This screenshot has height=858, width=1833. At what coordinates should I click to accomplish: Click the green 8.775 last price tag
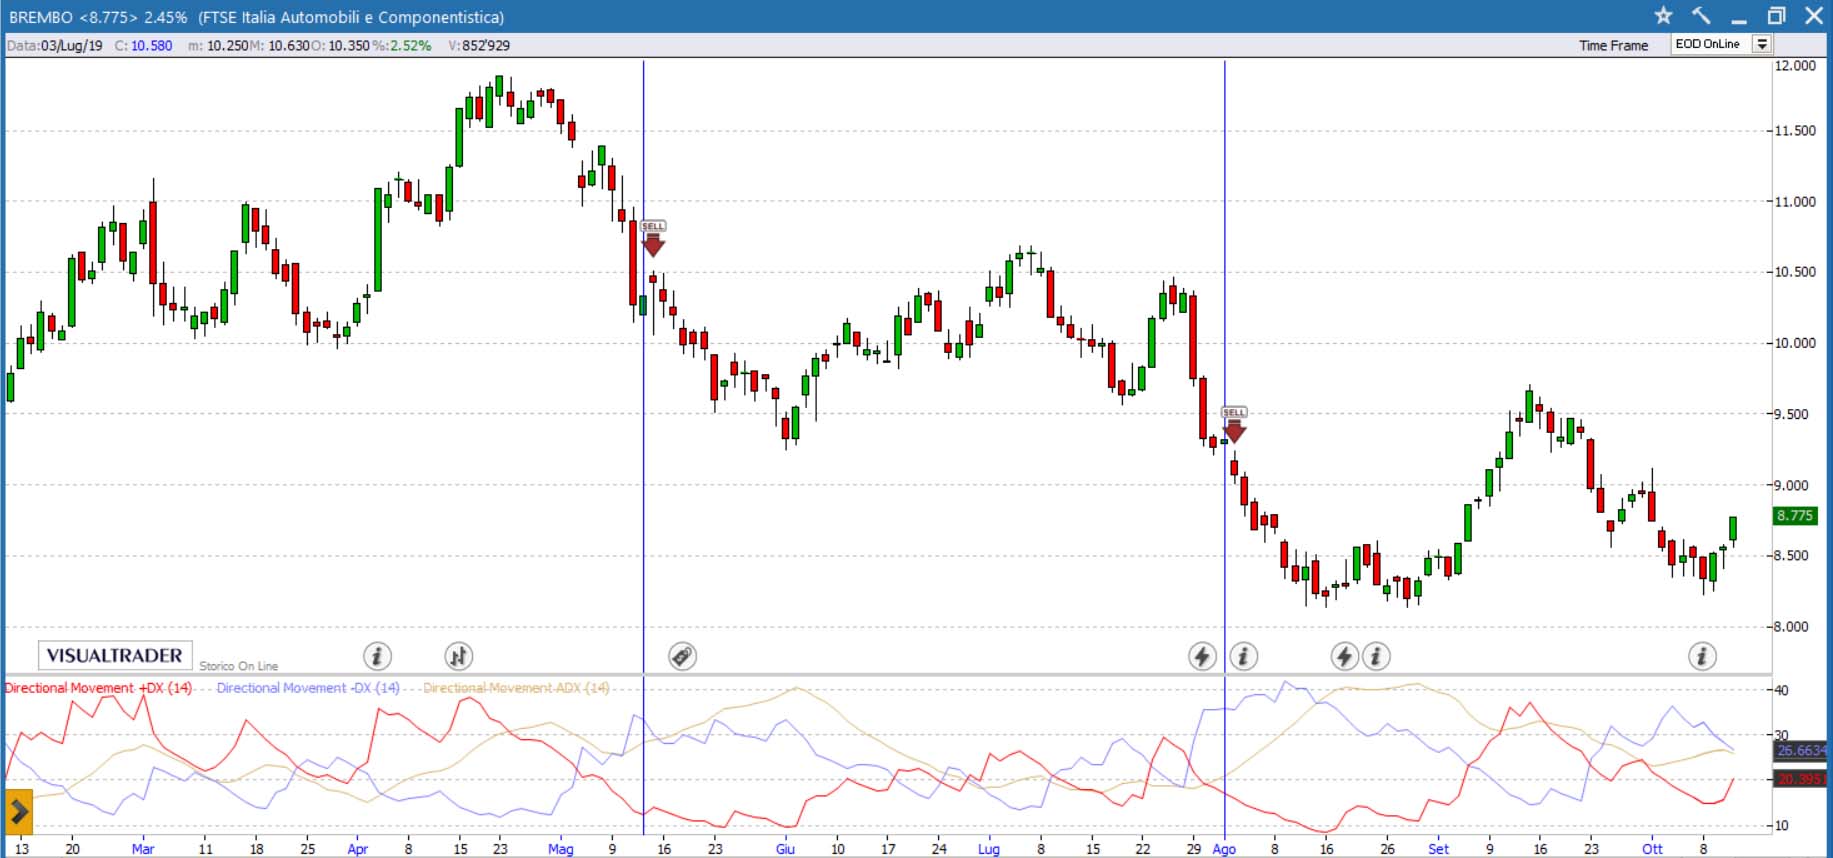(x=1794, y=516)
